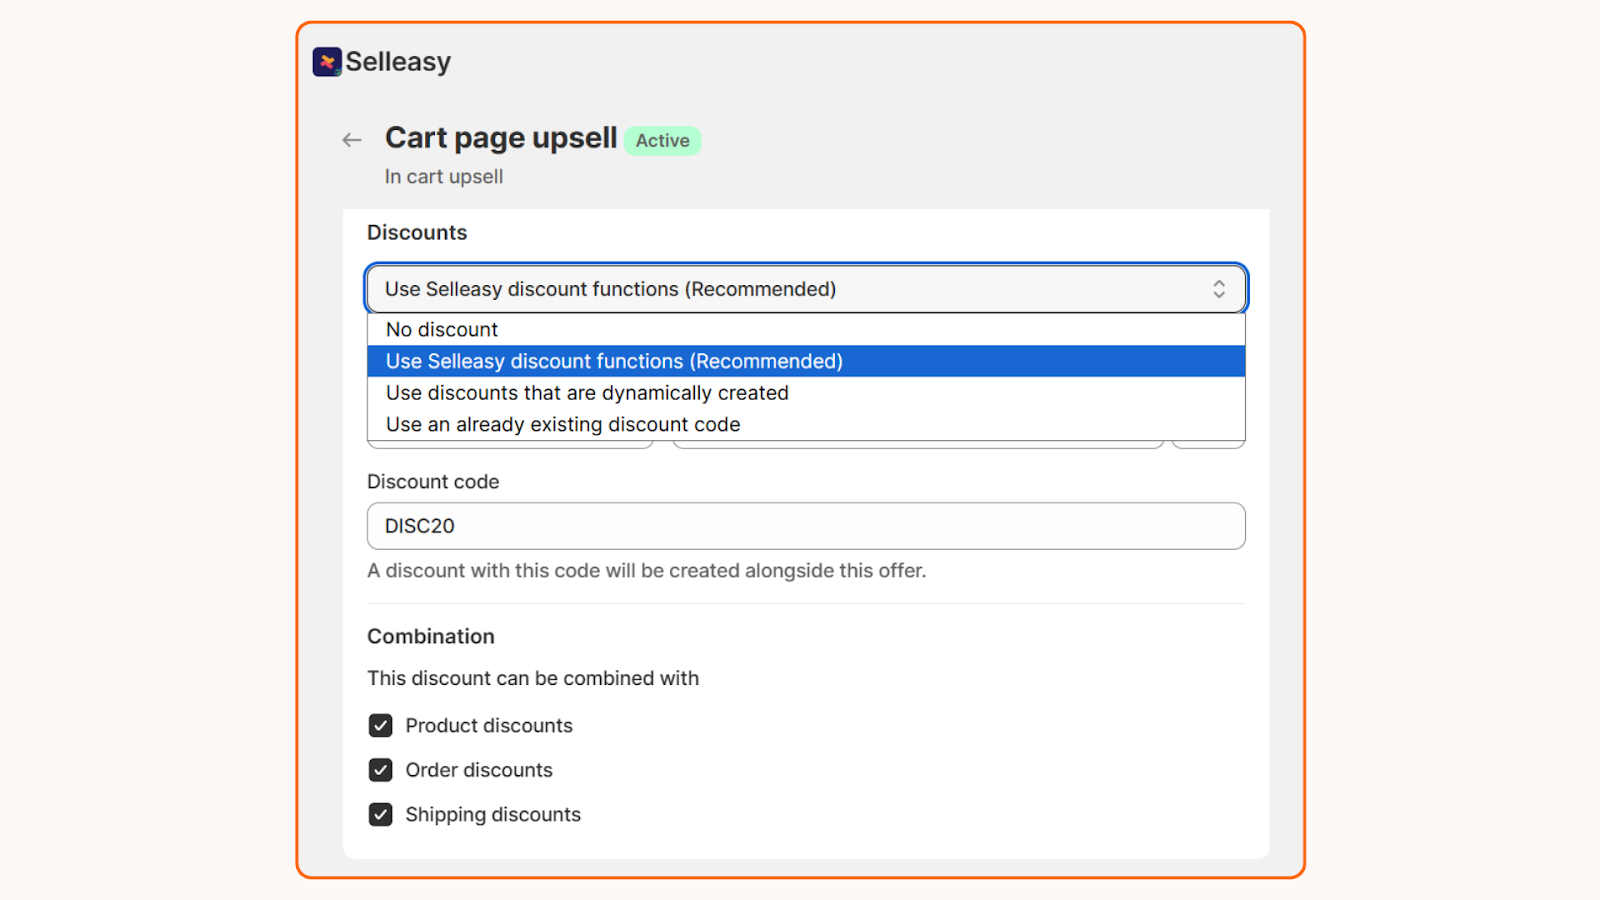Click the checkmark icon in Product discounts box
Screen dimensions: 1600x900
tap(380, 725)
